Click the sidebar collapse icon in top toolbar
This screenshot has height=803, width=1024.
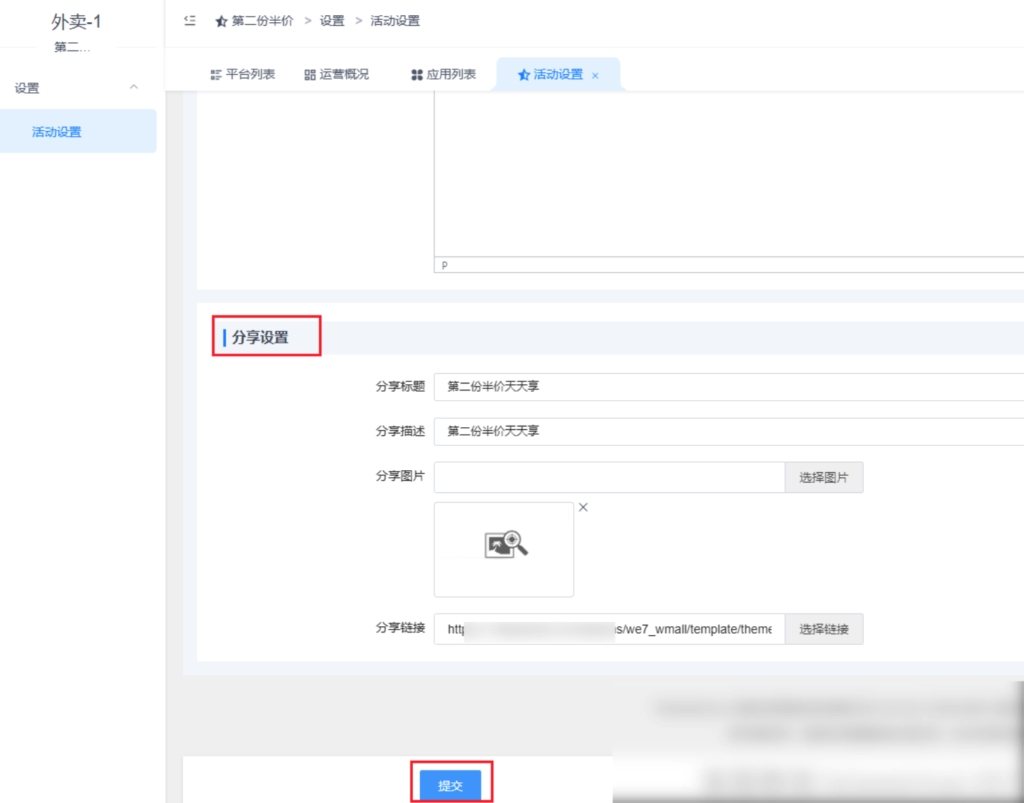pyautogui.click(x=189, y=20)
